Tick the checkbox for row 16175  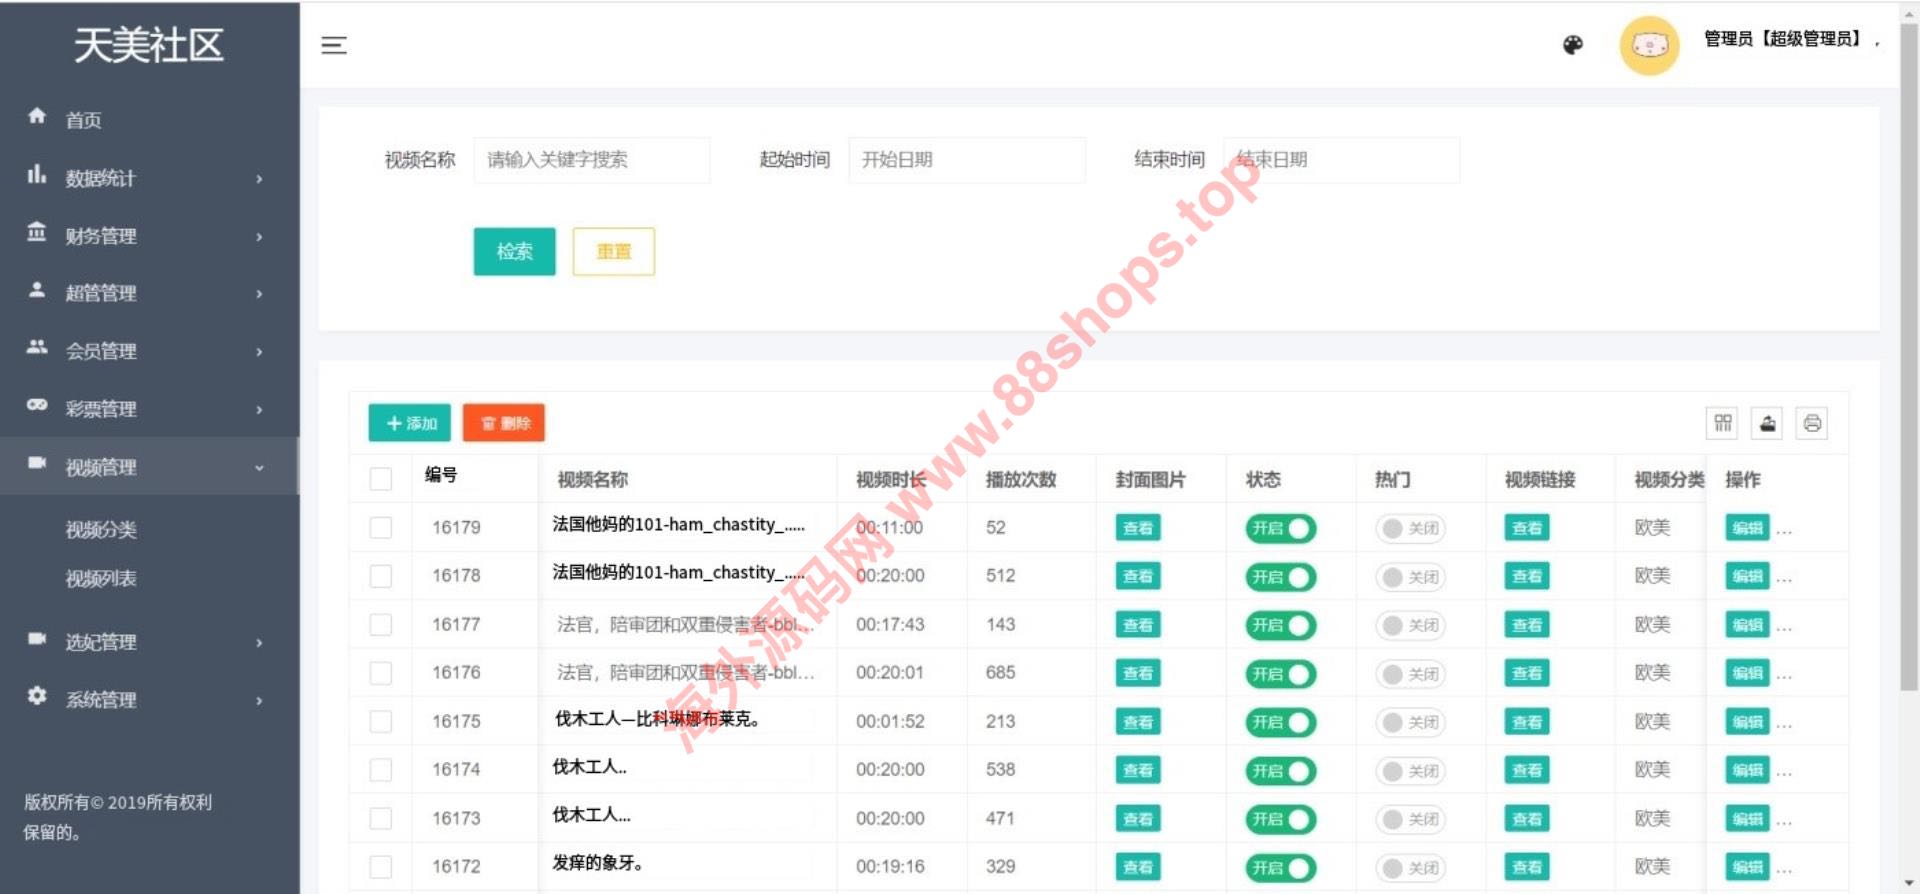(x=381, y=721)
